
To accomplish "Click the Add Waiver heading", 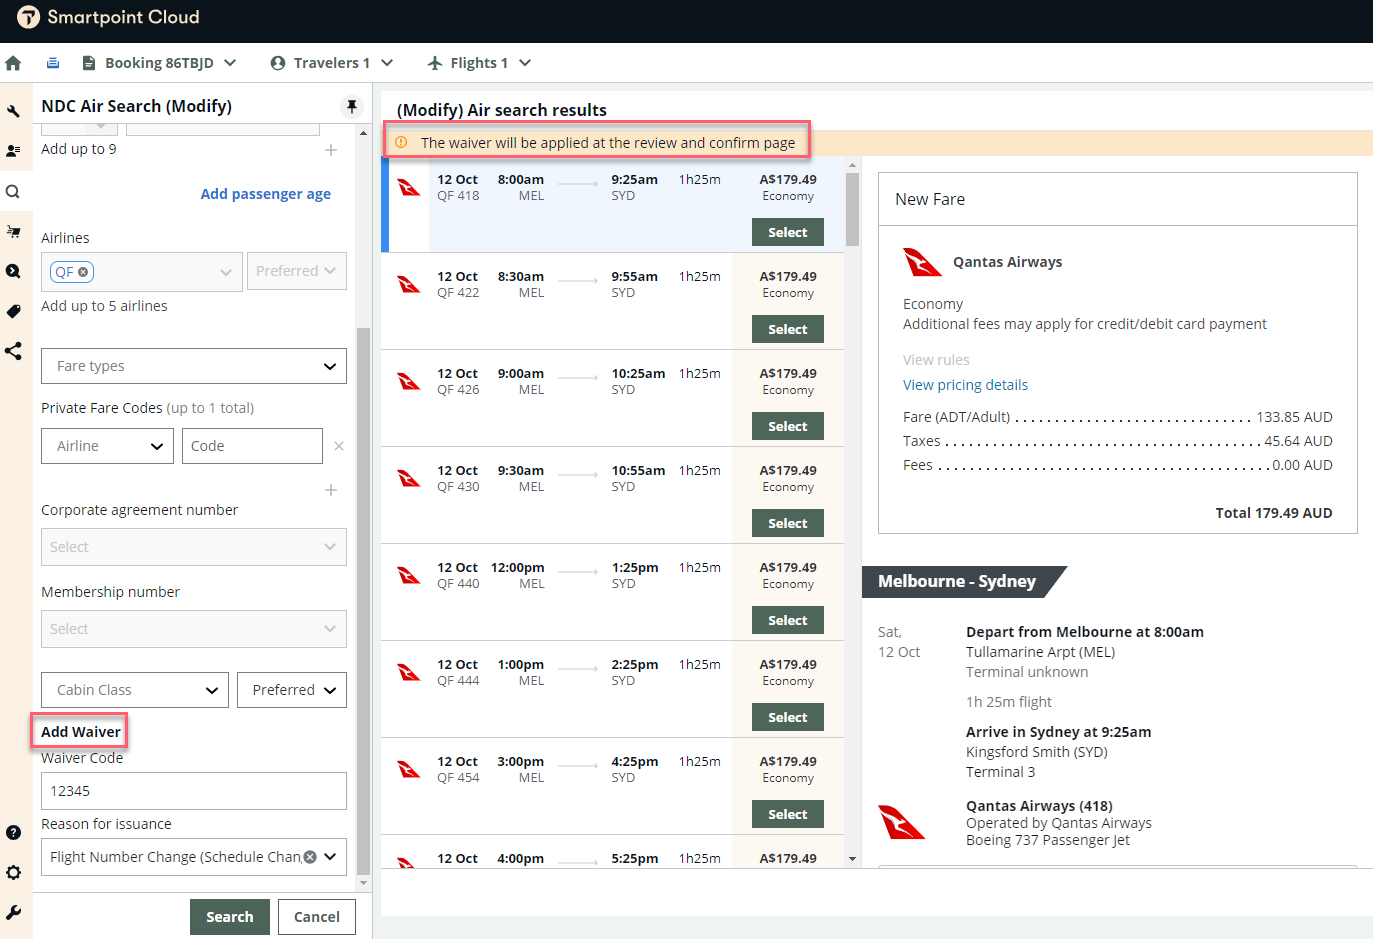I will pyautogui.click(x=81, y=732).
